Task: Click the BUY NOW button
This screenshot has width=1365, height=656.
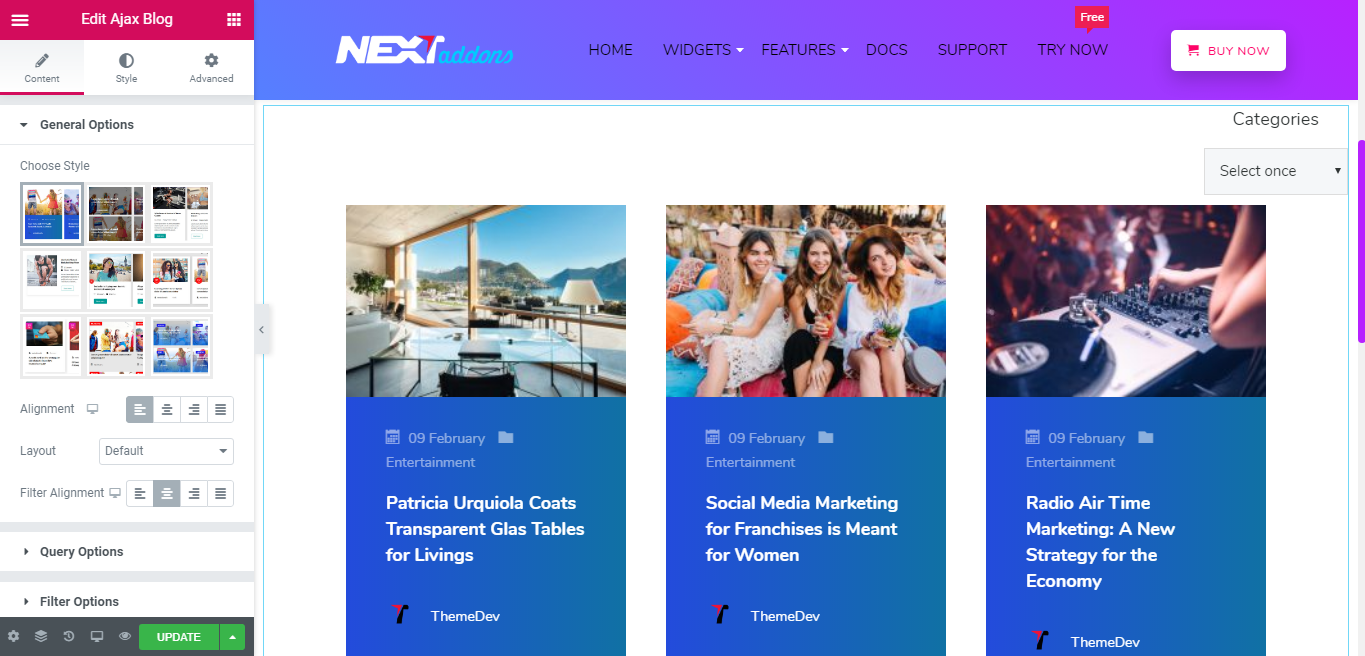Action: [x=1228, y=51]
